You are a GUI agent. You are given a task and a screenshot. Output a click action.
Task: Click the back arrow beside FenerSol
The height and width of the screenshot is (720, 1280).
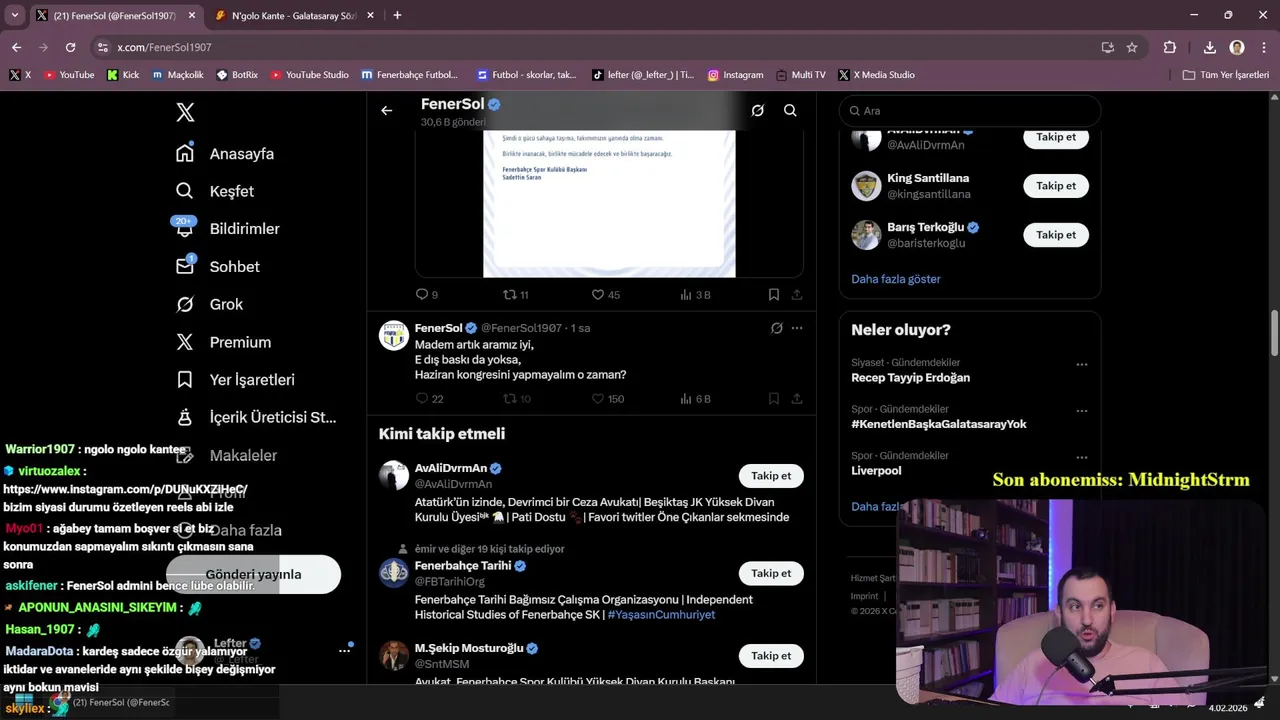click(387, 111)
